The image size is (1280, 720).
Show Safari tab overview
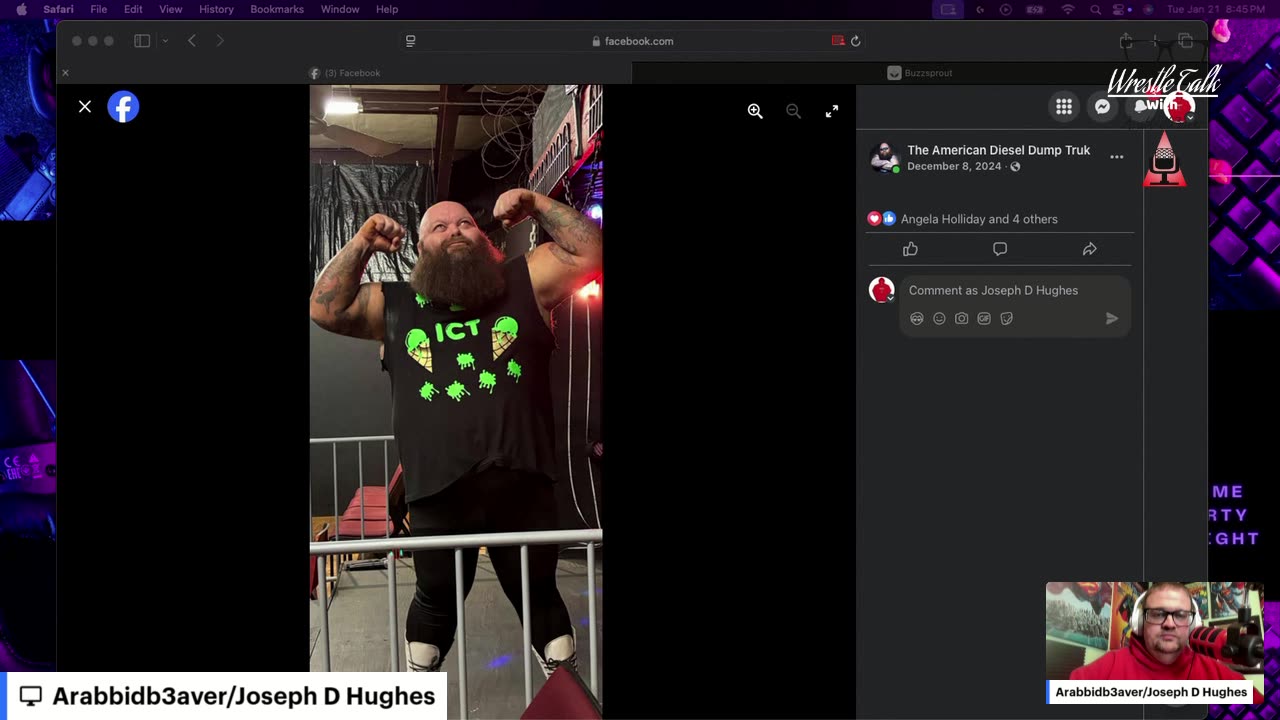pyautogui.click(x=1185, y=41)
